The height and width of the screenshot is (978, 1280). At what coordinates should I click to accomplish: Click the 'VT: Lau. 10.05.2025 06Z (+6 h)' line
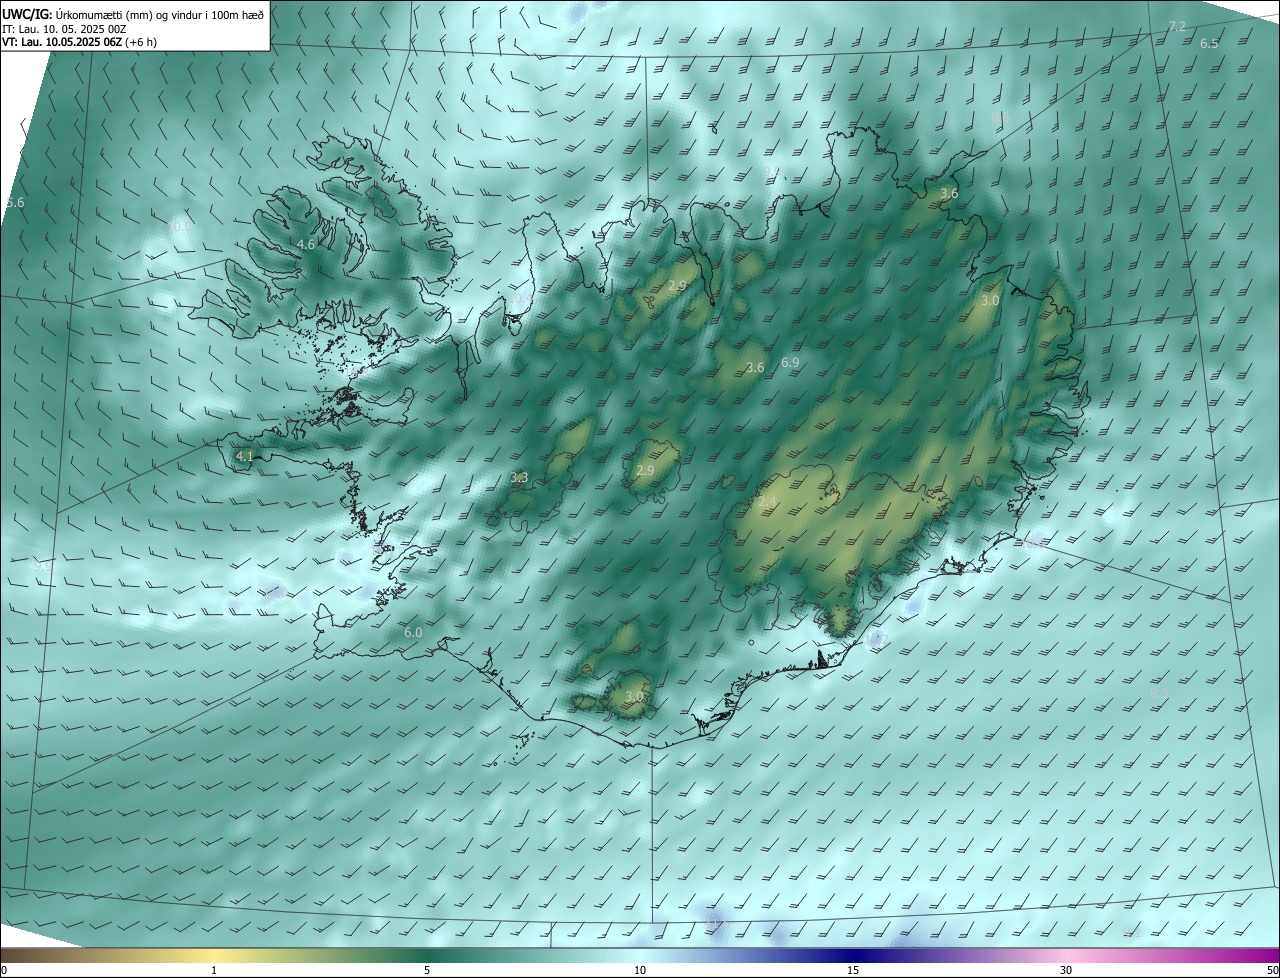tap(79, 42)
